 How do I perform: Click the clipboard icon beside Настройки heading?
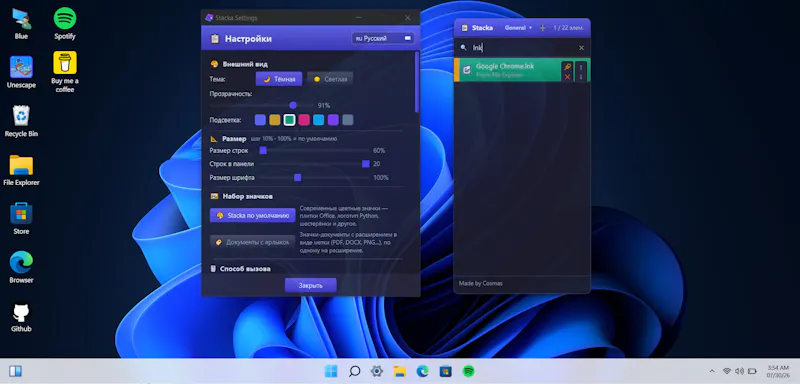click(215, 39)
